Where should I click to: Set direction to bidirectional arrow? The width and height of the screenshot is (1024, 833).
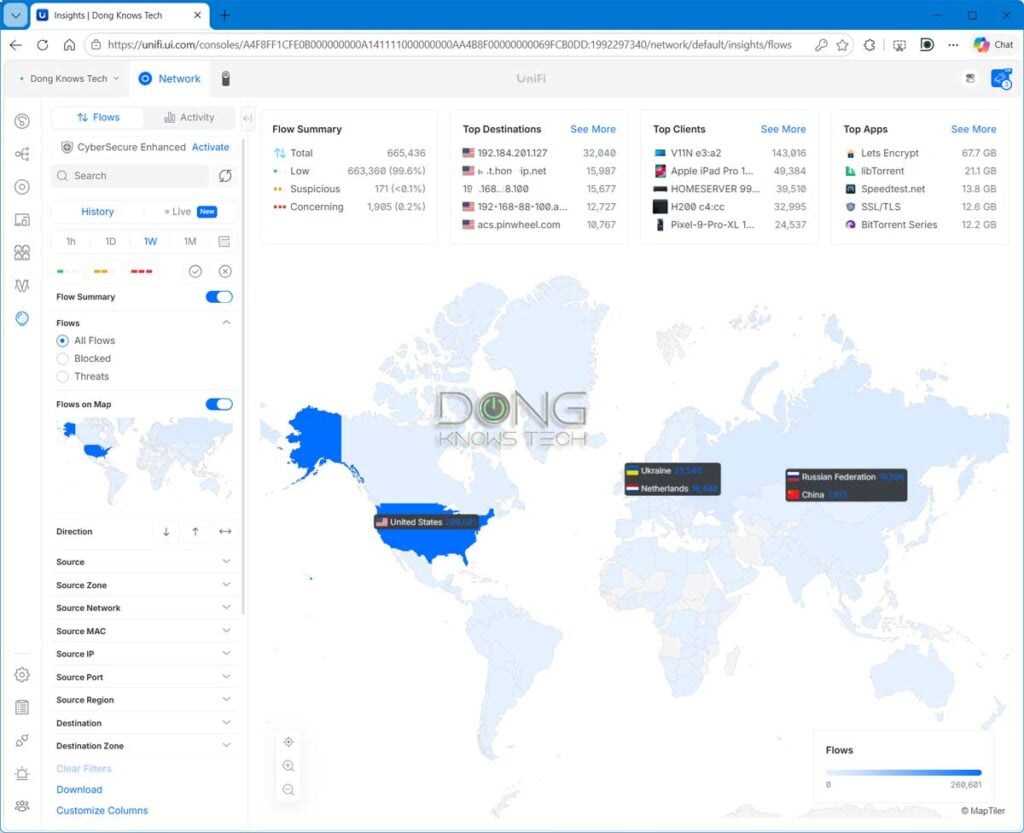pos(225,531)
